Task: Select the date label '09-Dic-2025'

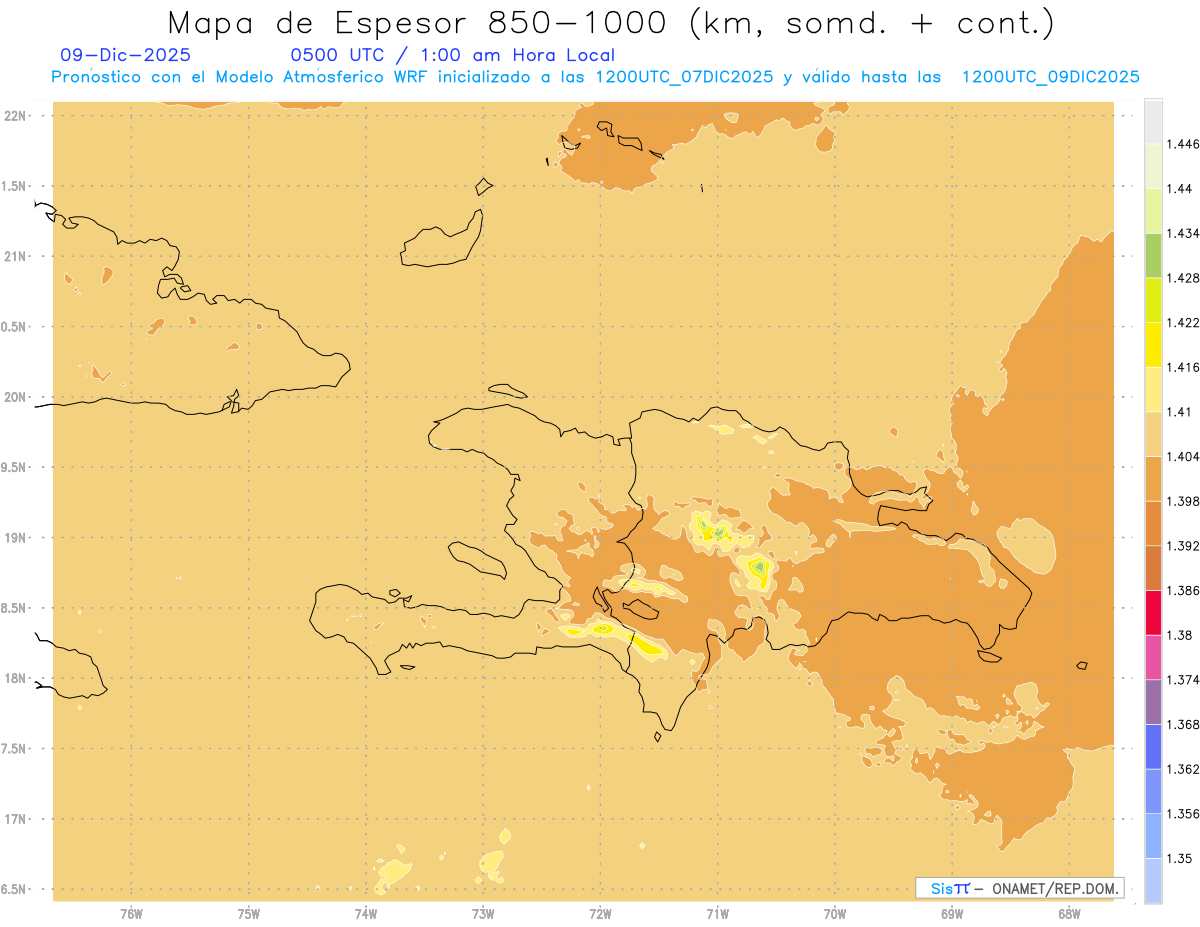Action: pyautogui.click(x=125, y=55)
